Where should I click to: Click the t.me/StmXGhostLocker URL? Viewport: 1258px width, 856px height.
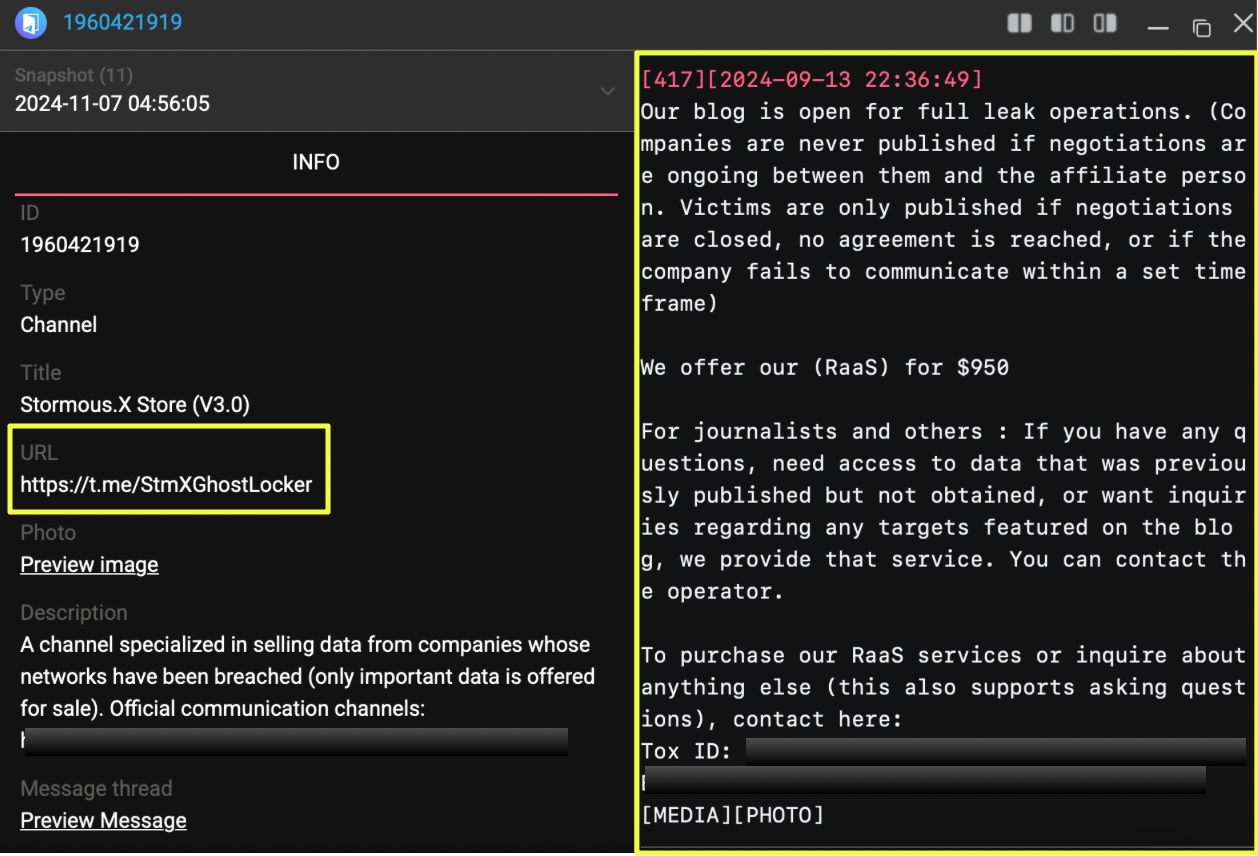[x=166, y=485]
